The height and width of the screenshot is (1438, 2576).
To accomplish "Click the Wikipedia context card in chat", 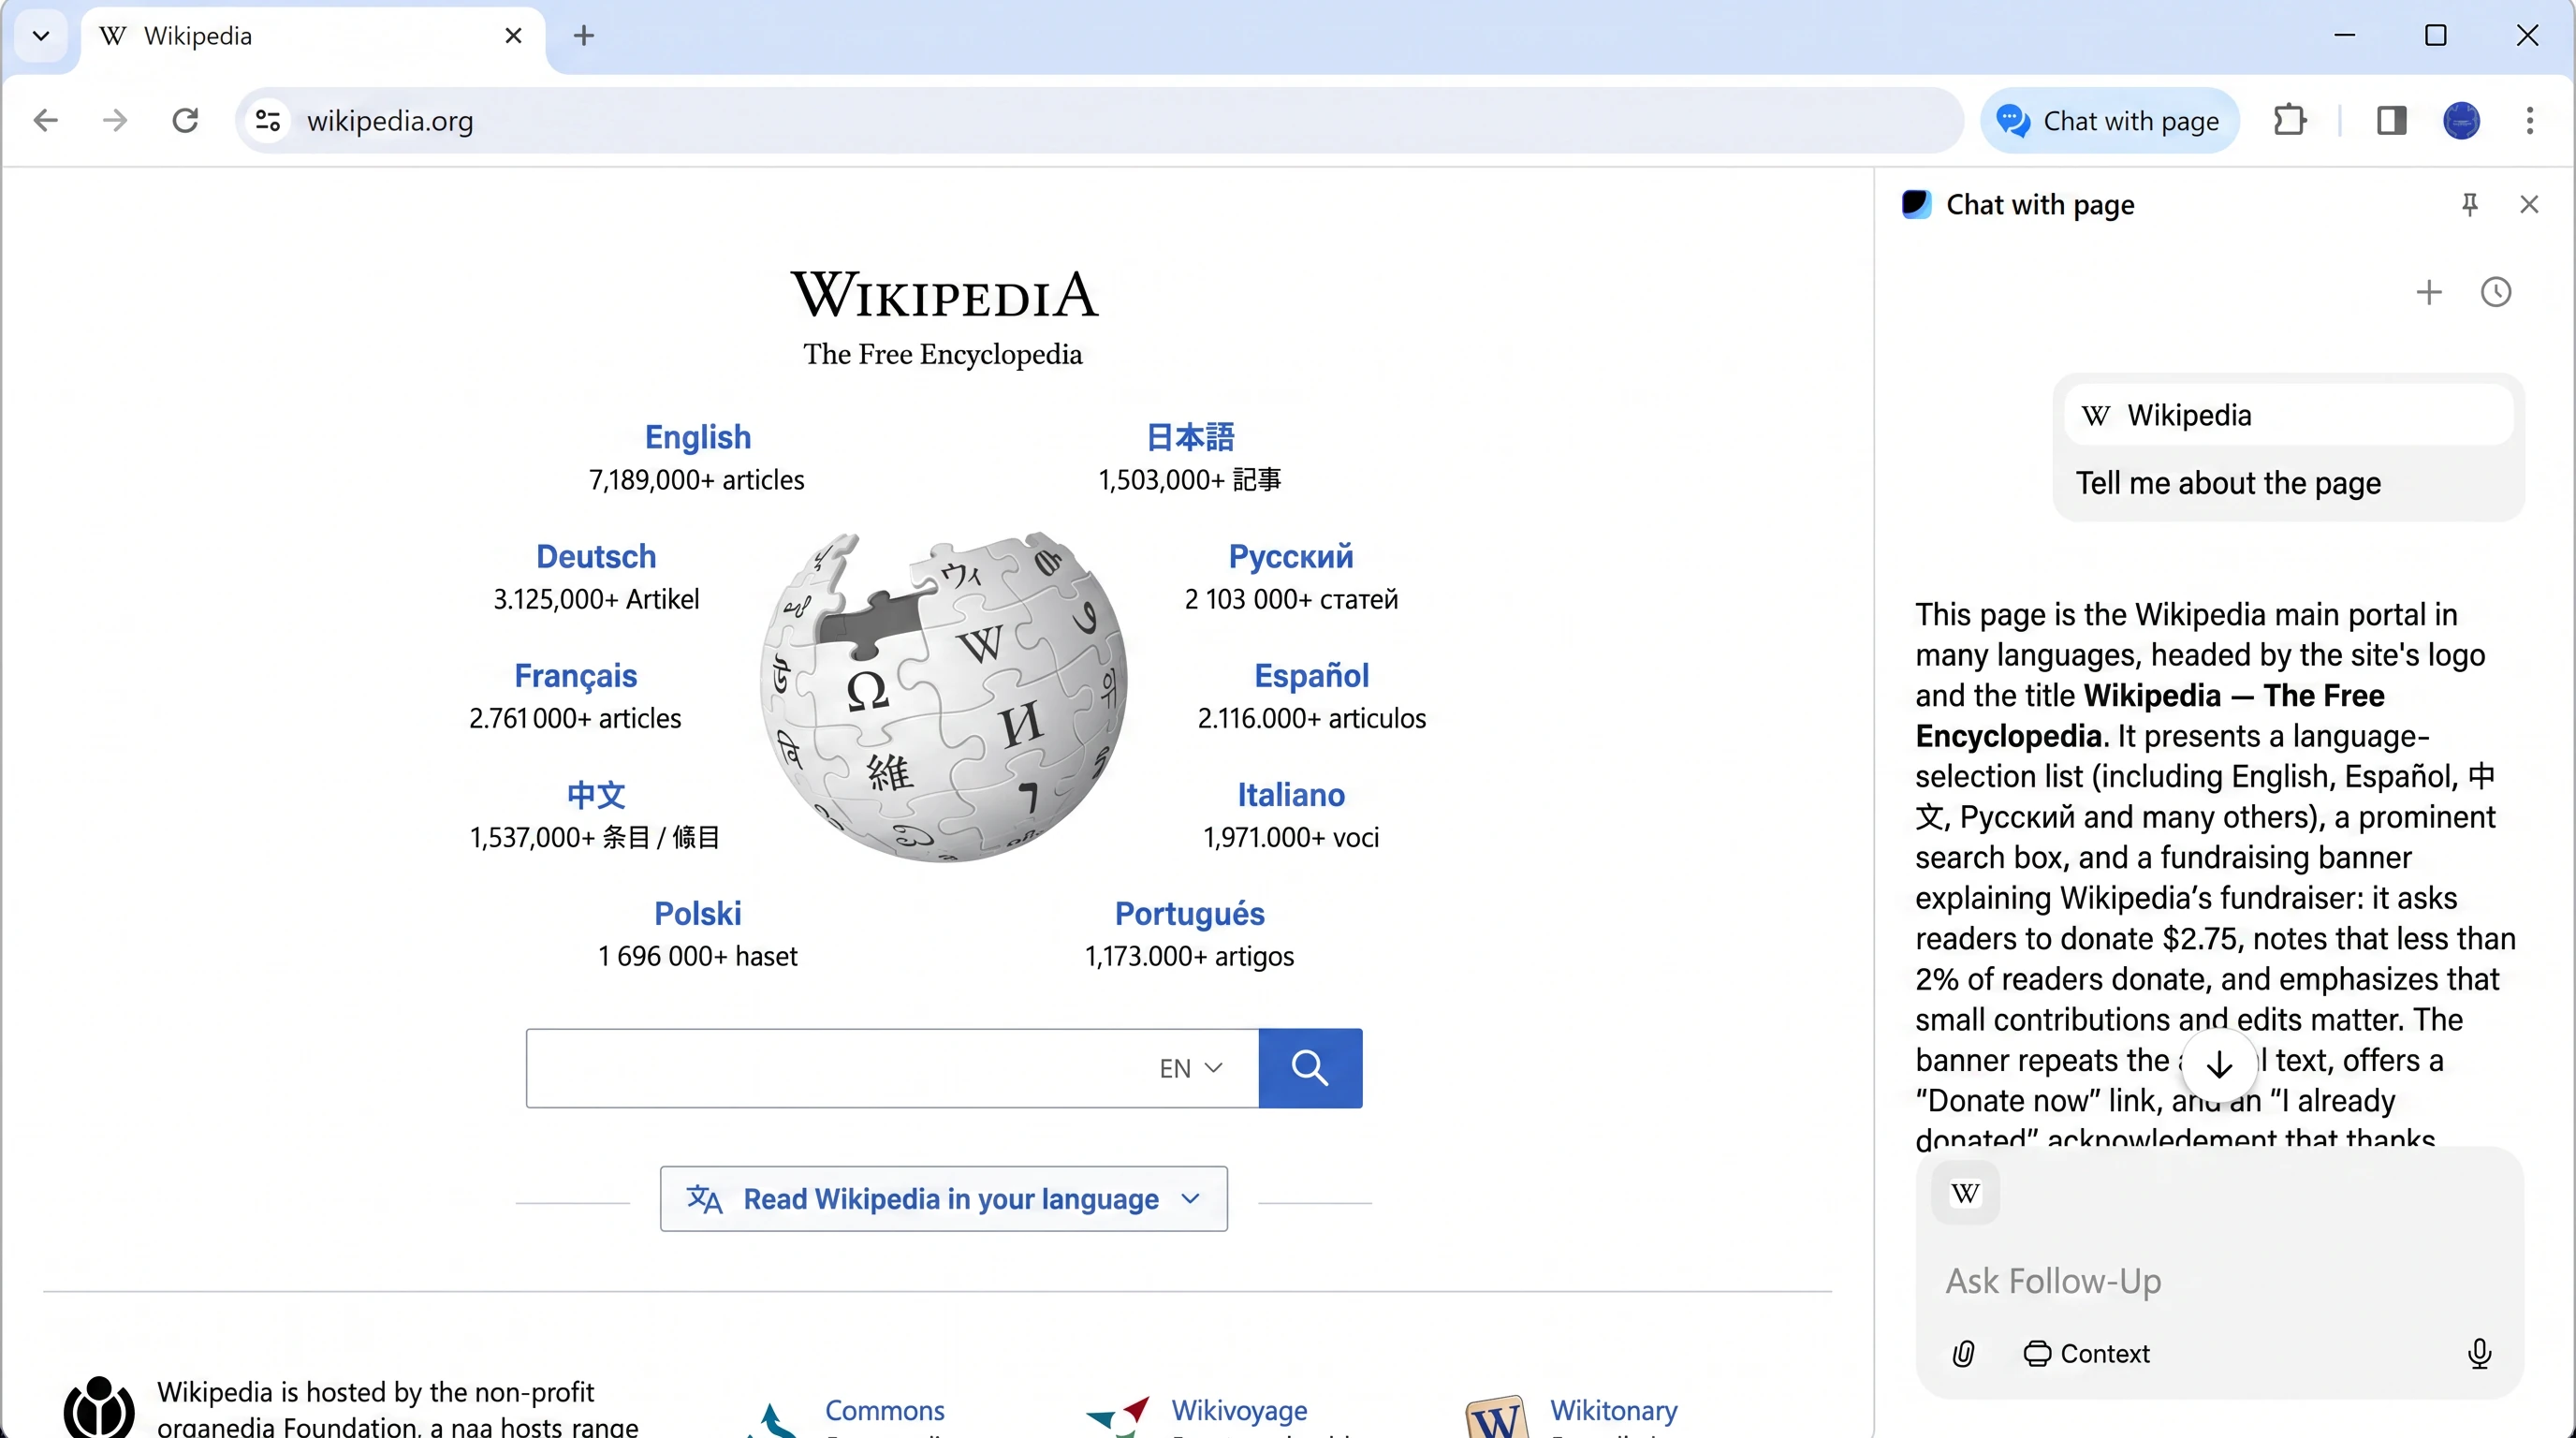I will tap(2288, 415).
